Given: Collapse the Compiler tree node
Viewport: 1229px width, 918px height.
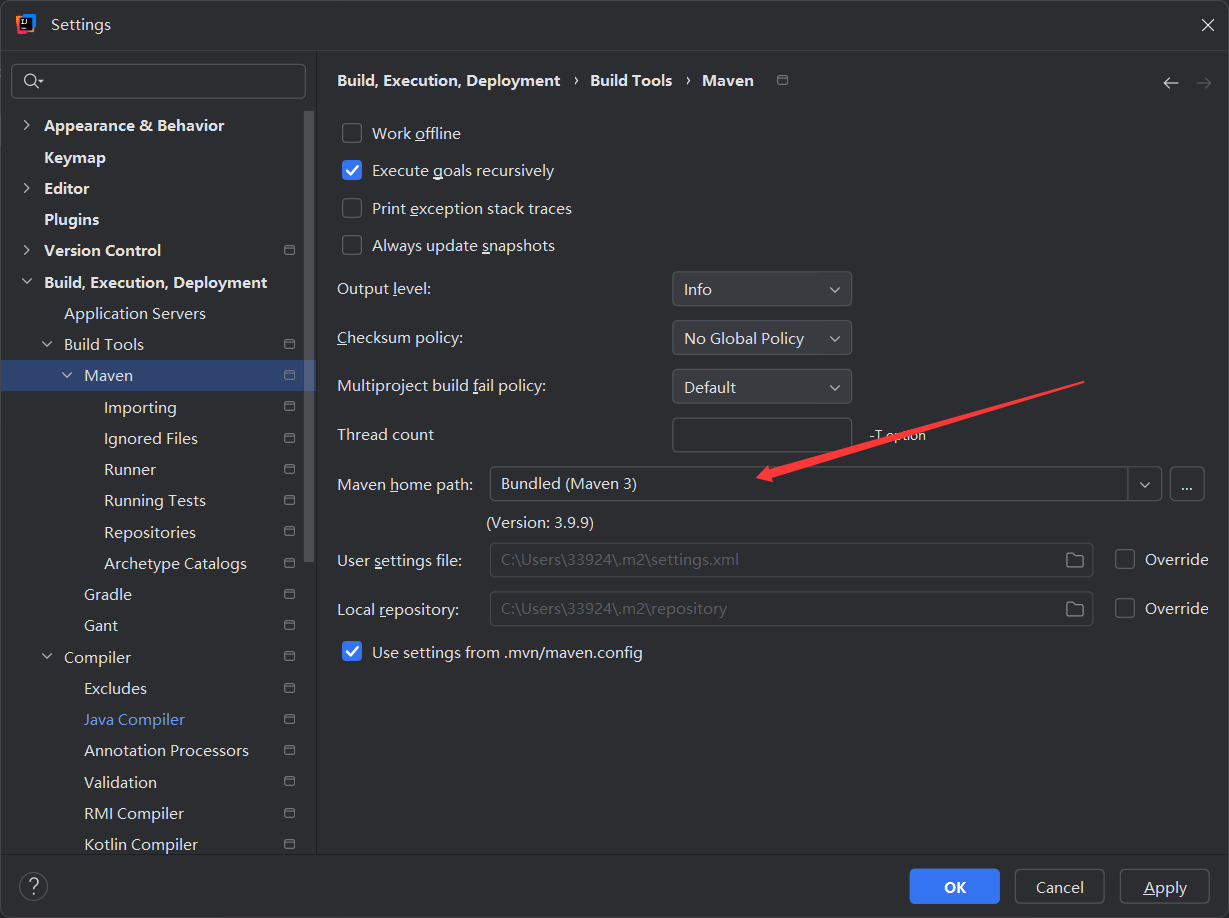Looking at the screenshot, I should click(x=47, y=657).
